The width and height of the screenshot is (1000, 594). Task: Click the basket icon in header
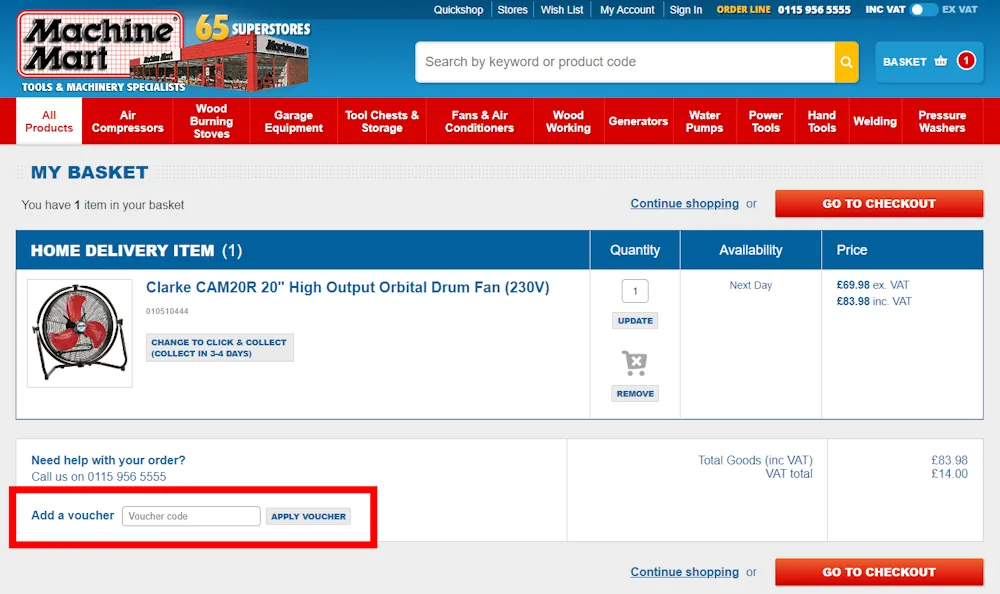[x=941, y=61]
